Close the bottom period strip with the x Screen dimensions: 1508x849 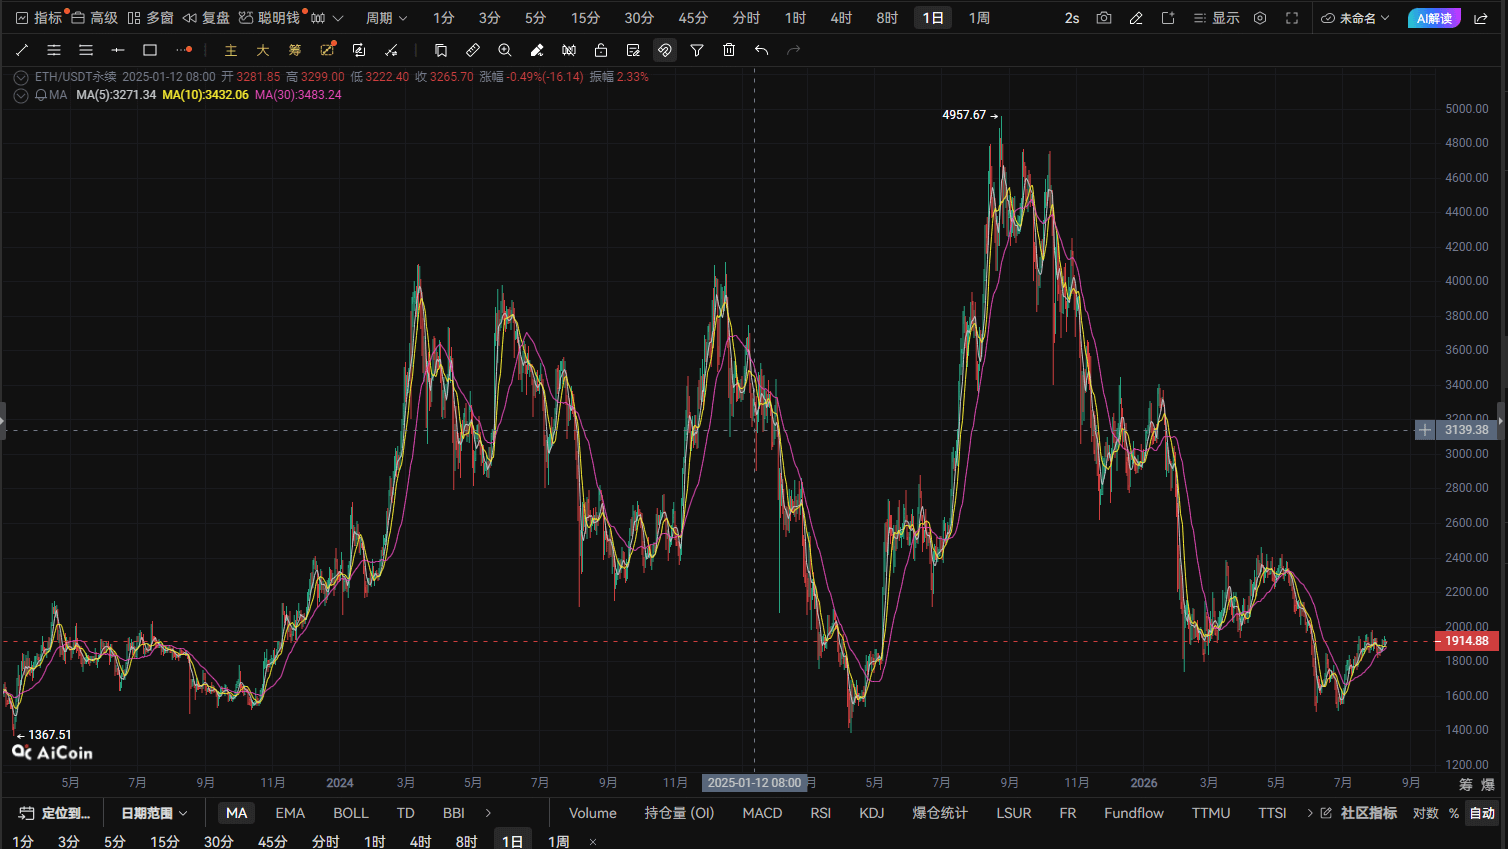(593, 842)
